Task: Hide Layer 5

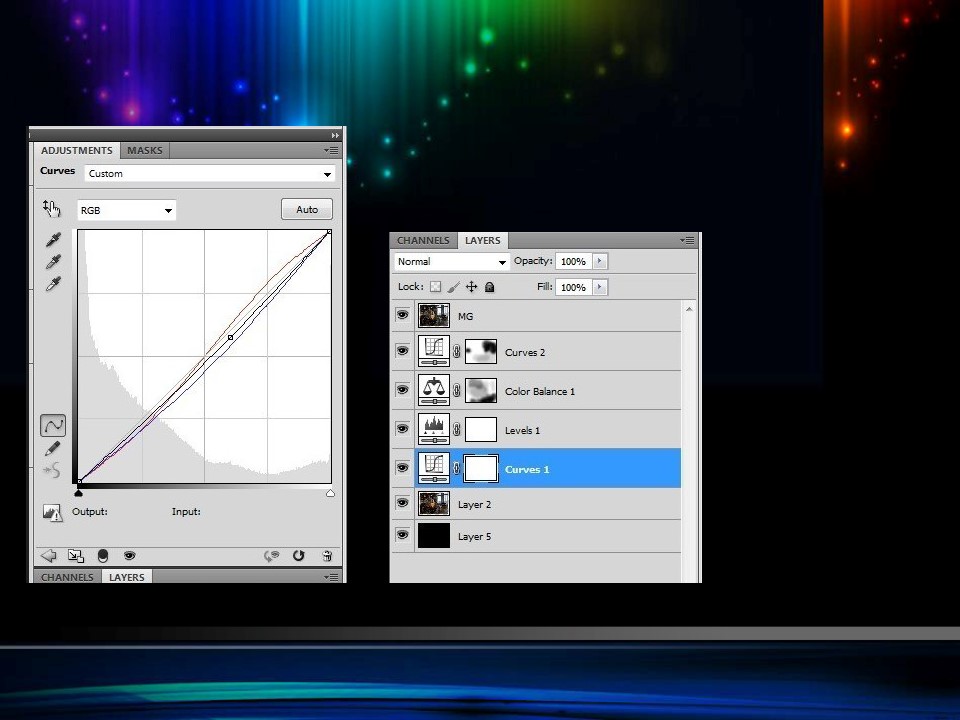Action: tap(402, 534)
